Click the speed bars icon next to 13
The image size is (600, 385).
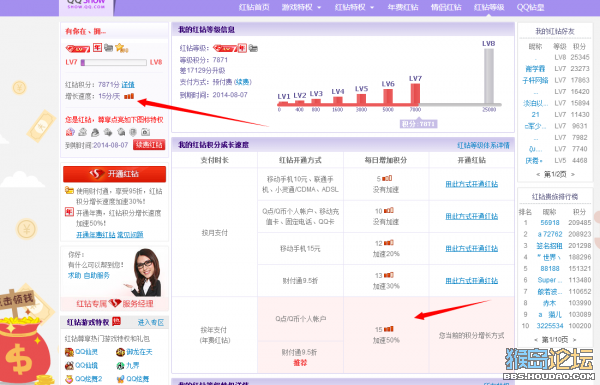tap(389, 275)
